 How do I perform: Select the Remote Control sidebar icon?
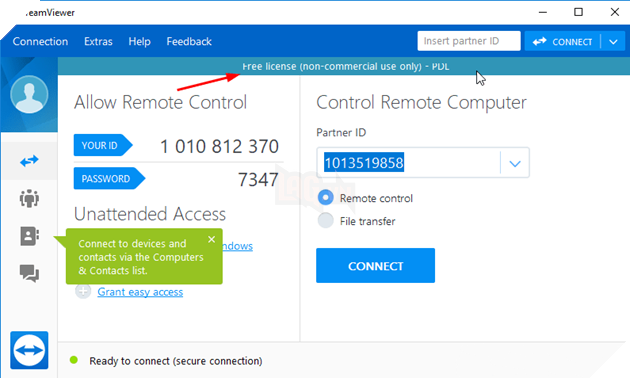click(x=29, y=161)
